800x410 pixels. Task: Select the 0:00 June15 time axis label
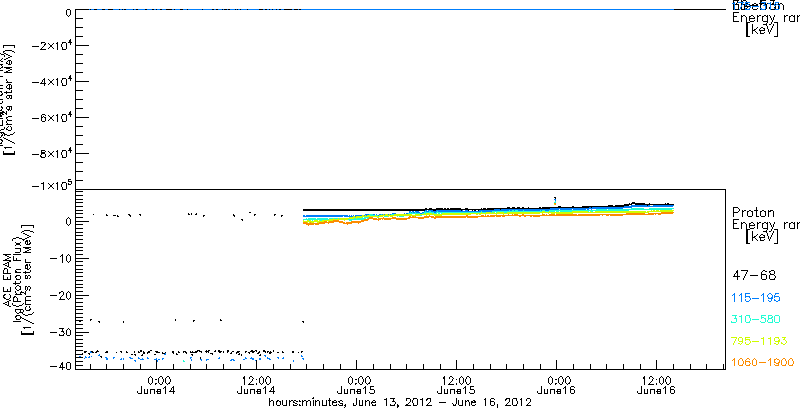(358, 386)
